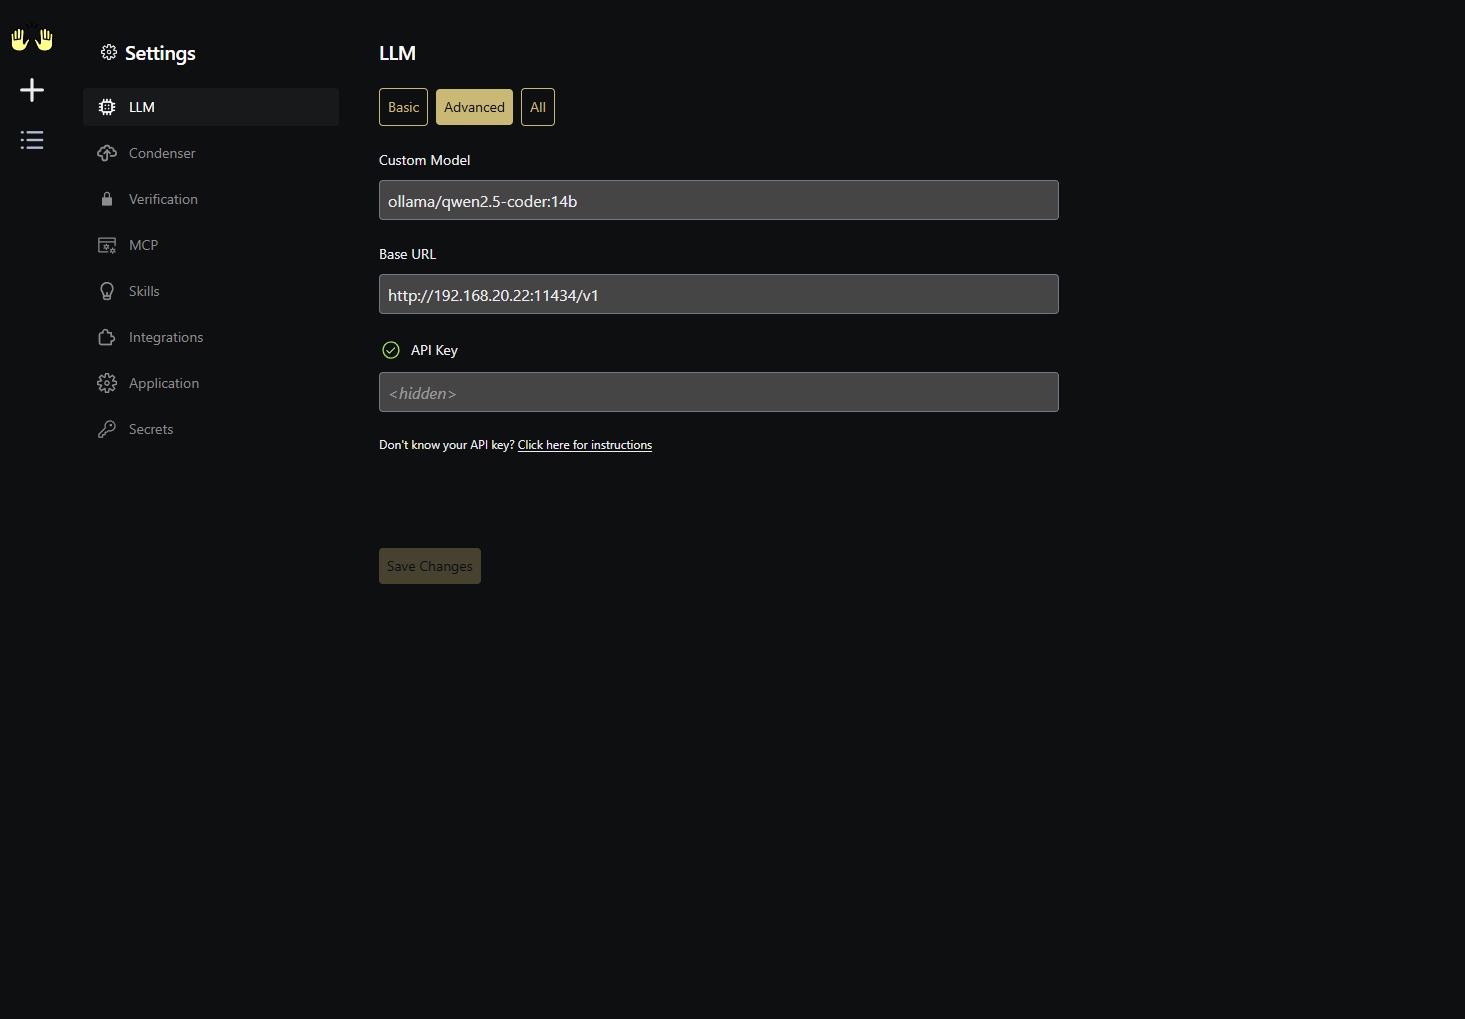1465x1019 pixels.
Task: Focus the Custom Model input field
Action: (x=718, y=200)
